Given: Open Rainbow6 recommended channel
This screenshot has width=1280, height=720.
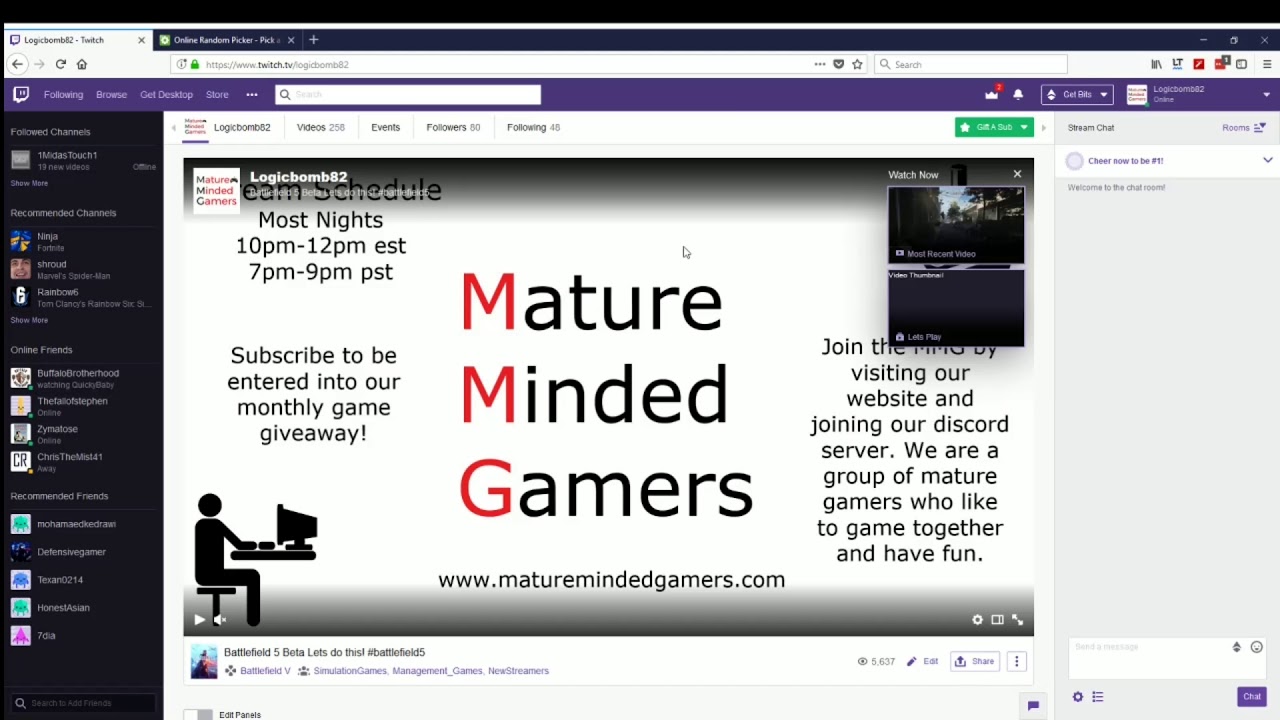Looking at the screenshot, I should tap(82, 297).
